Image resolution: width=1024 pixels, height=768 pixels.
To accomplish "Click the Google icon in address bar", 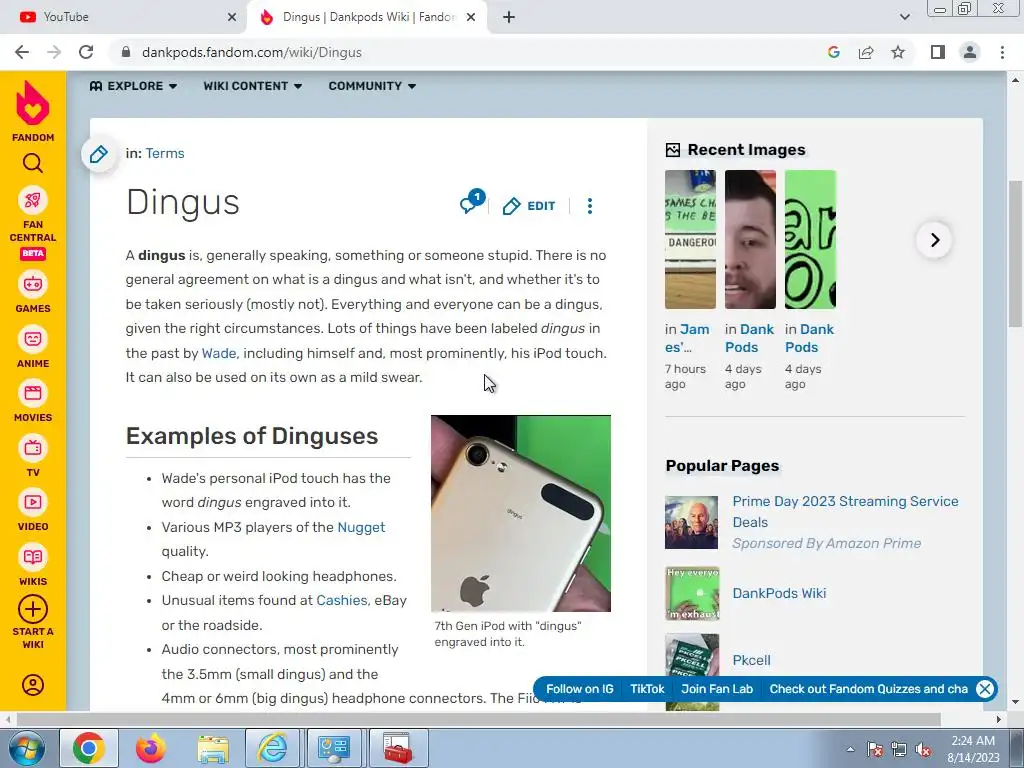I will 833,52.
